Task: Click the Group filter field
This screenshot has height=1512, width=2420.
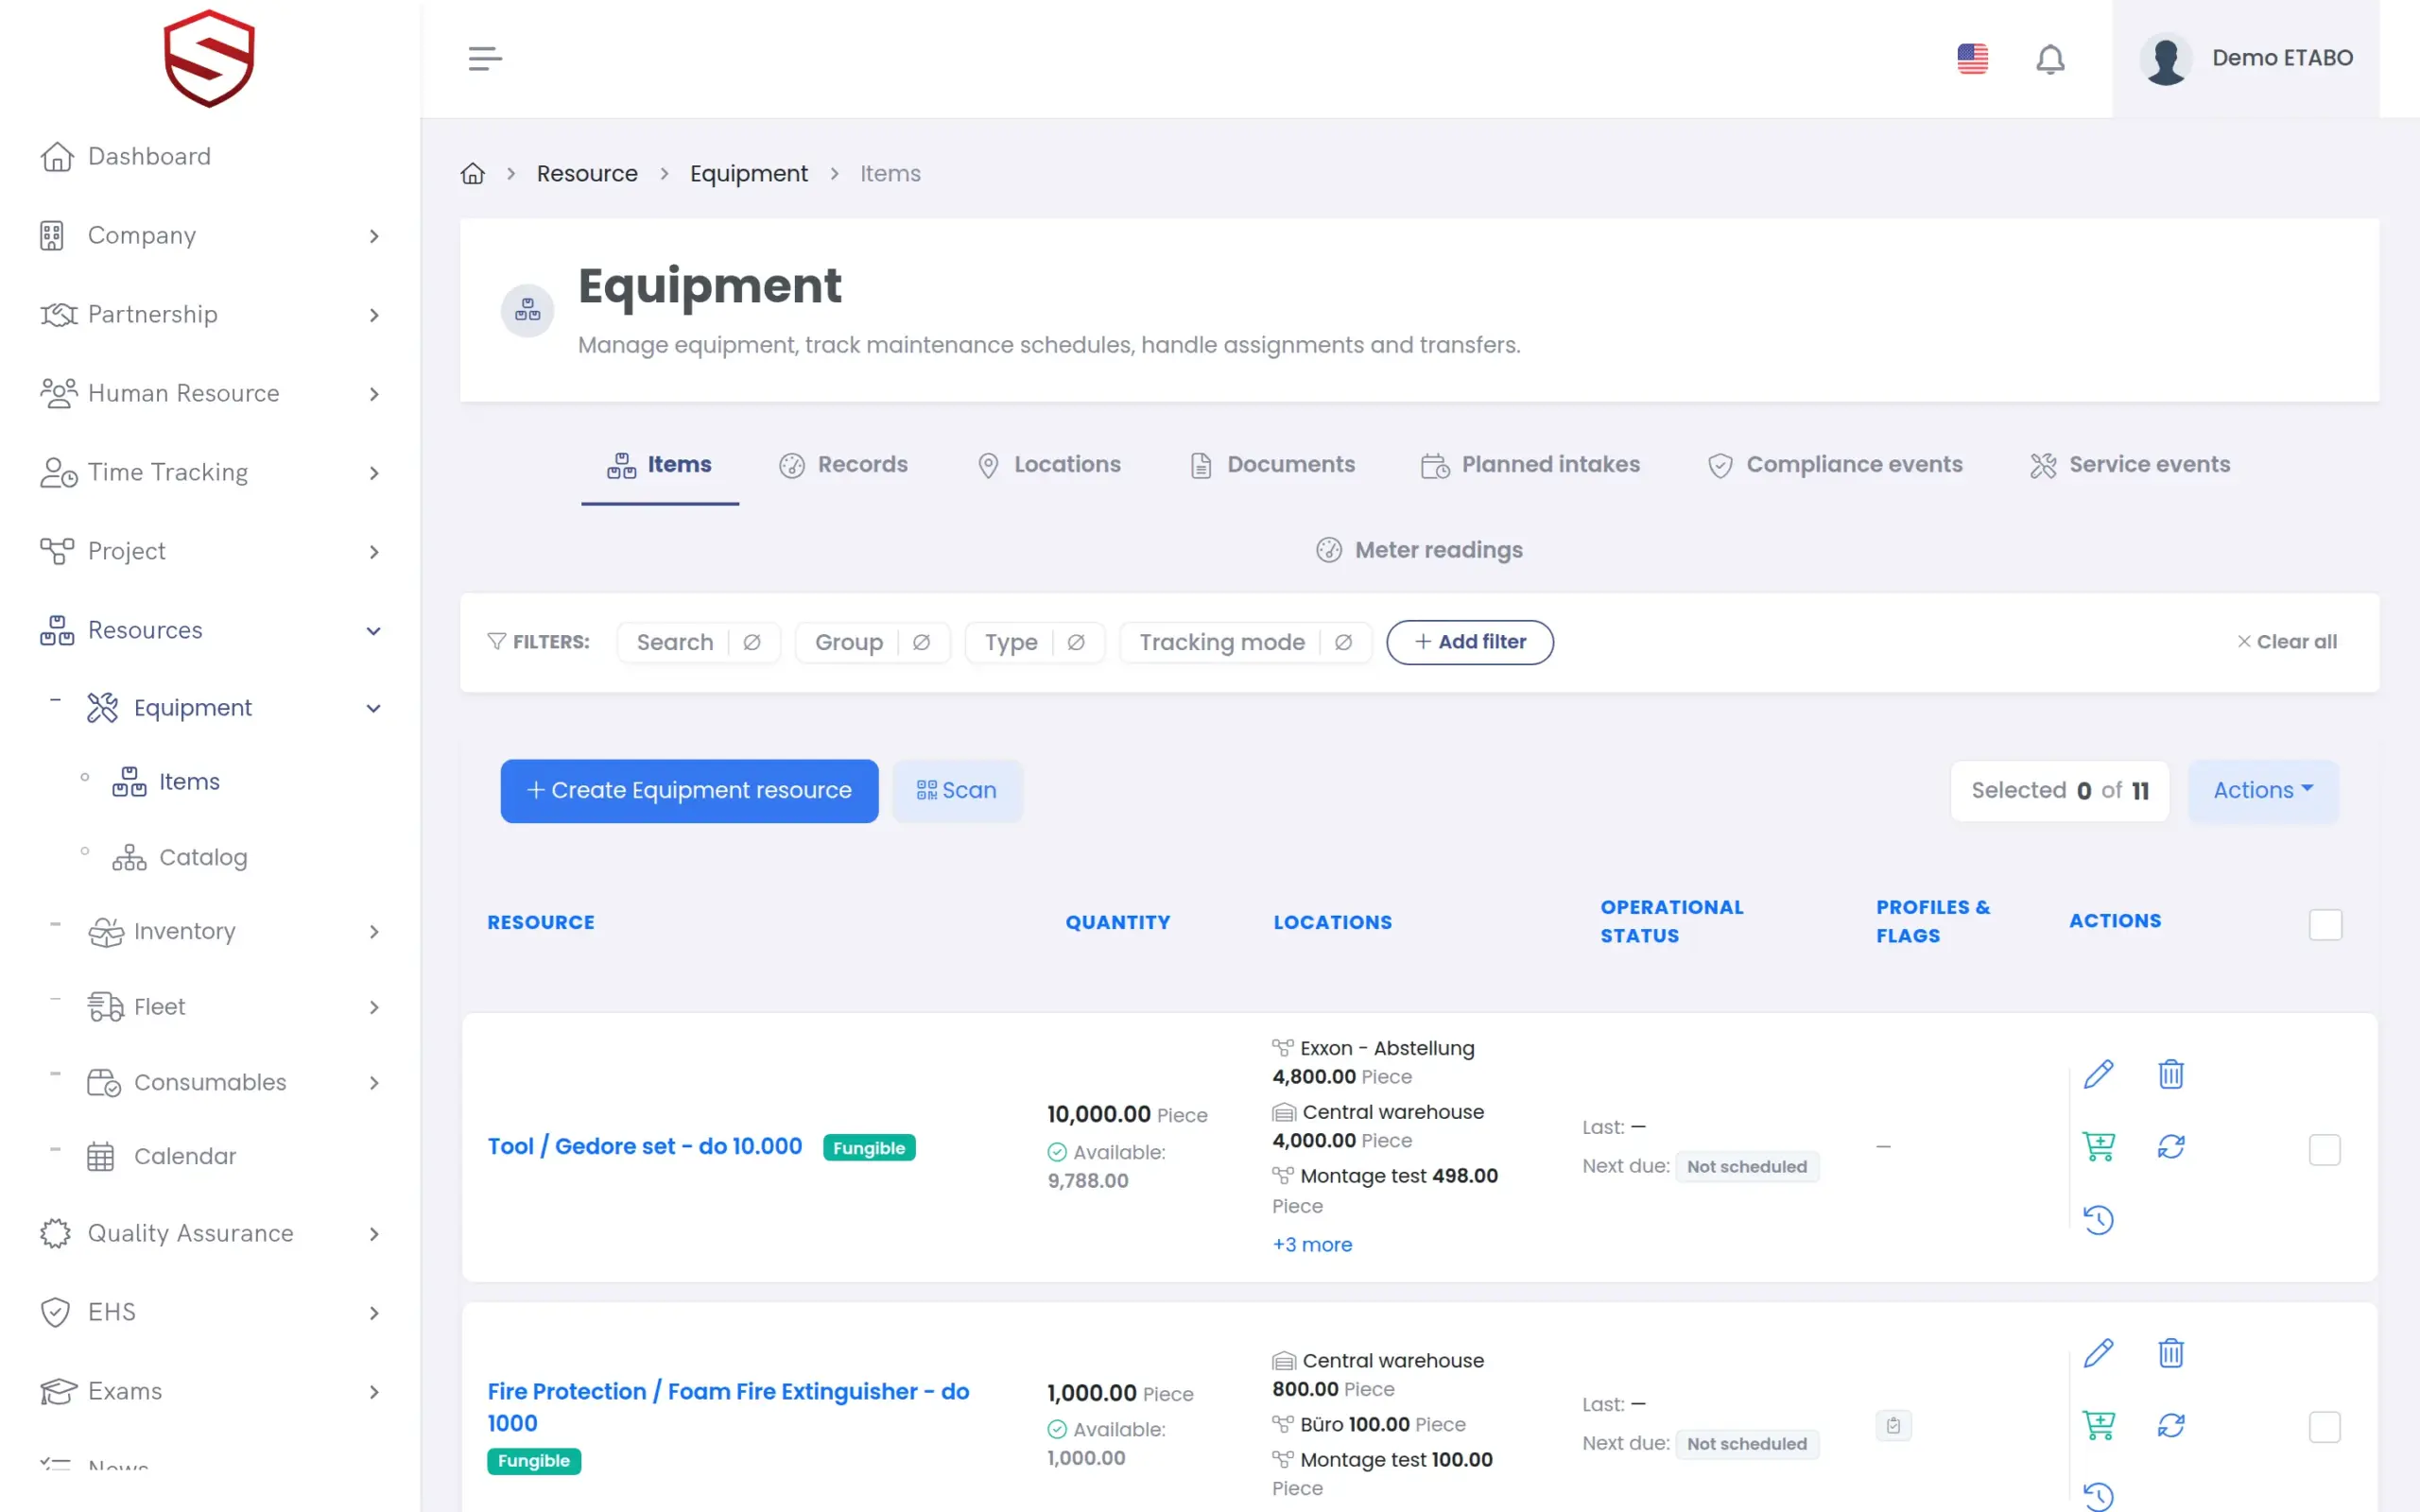Action: coord(872,642)
